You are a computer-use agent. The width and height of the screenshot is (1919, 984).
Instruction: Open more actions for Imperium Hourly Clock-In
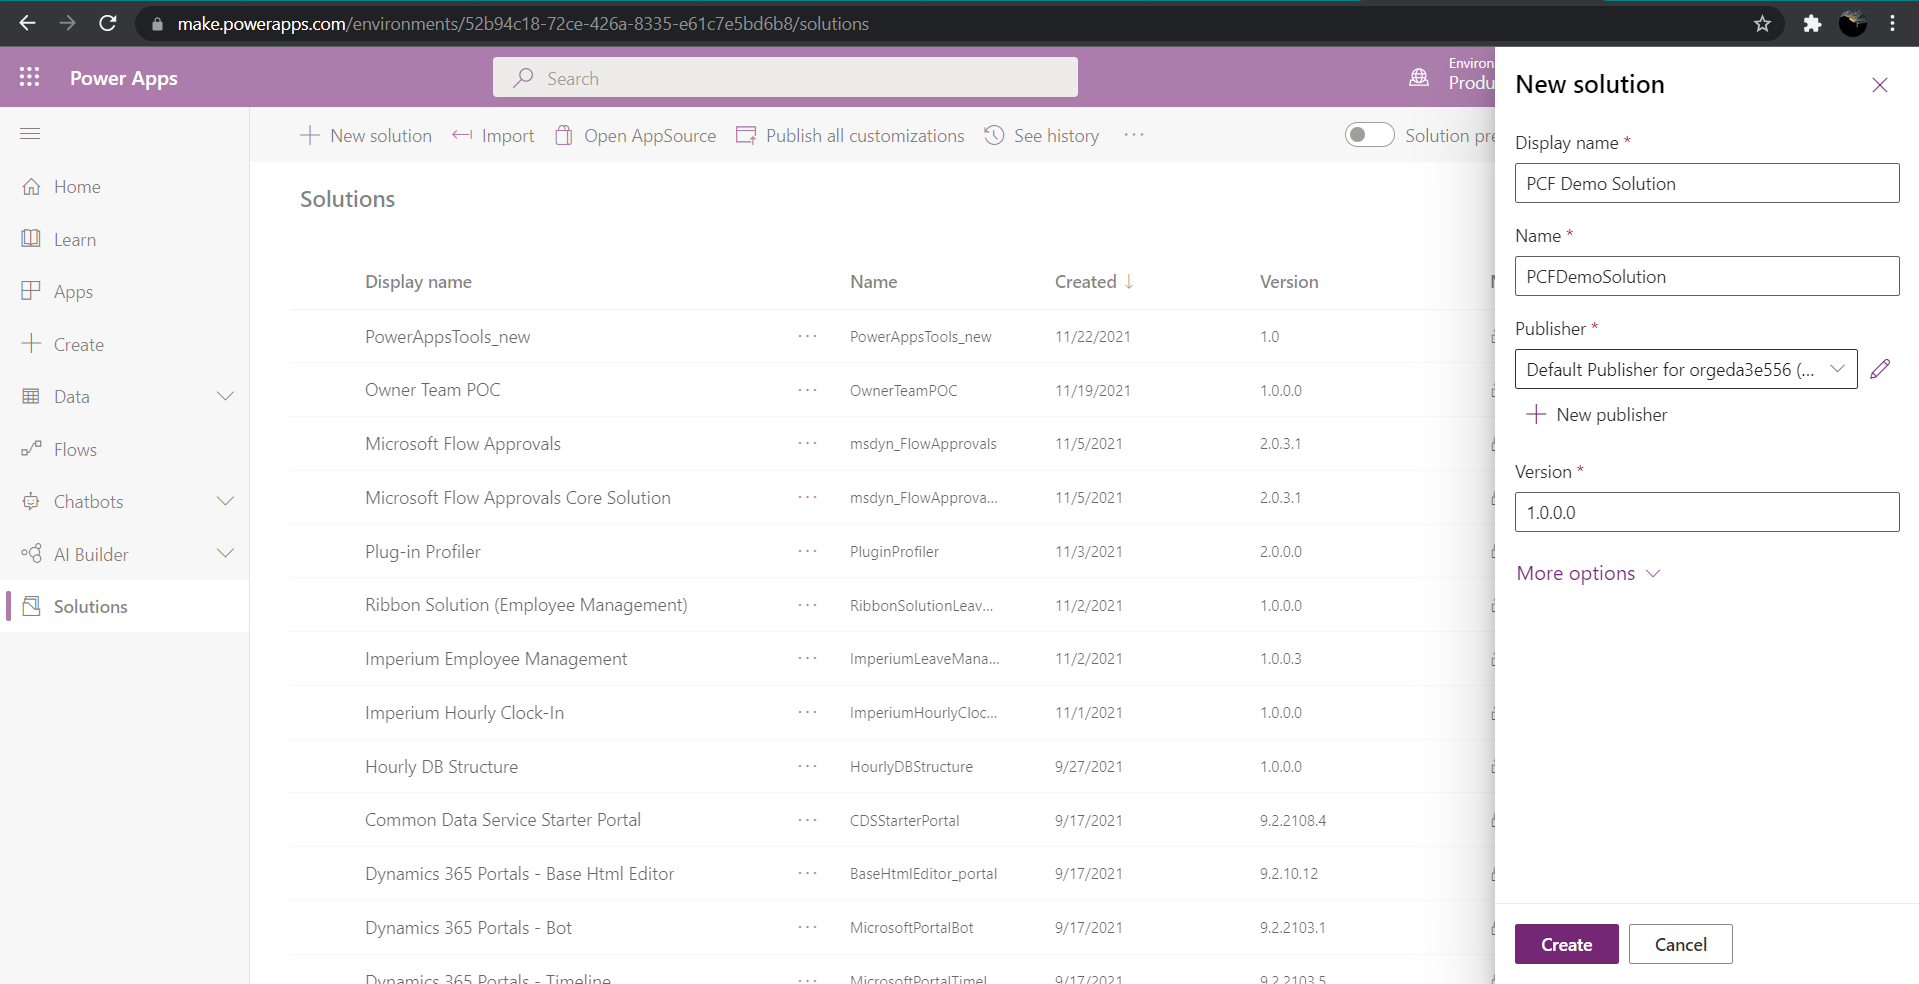(x=808, y=712)
